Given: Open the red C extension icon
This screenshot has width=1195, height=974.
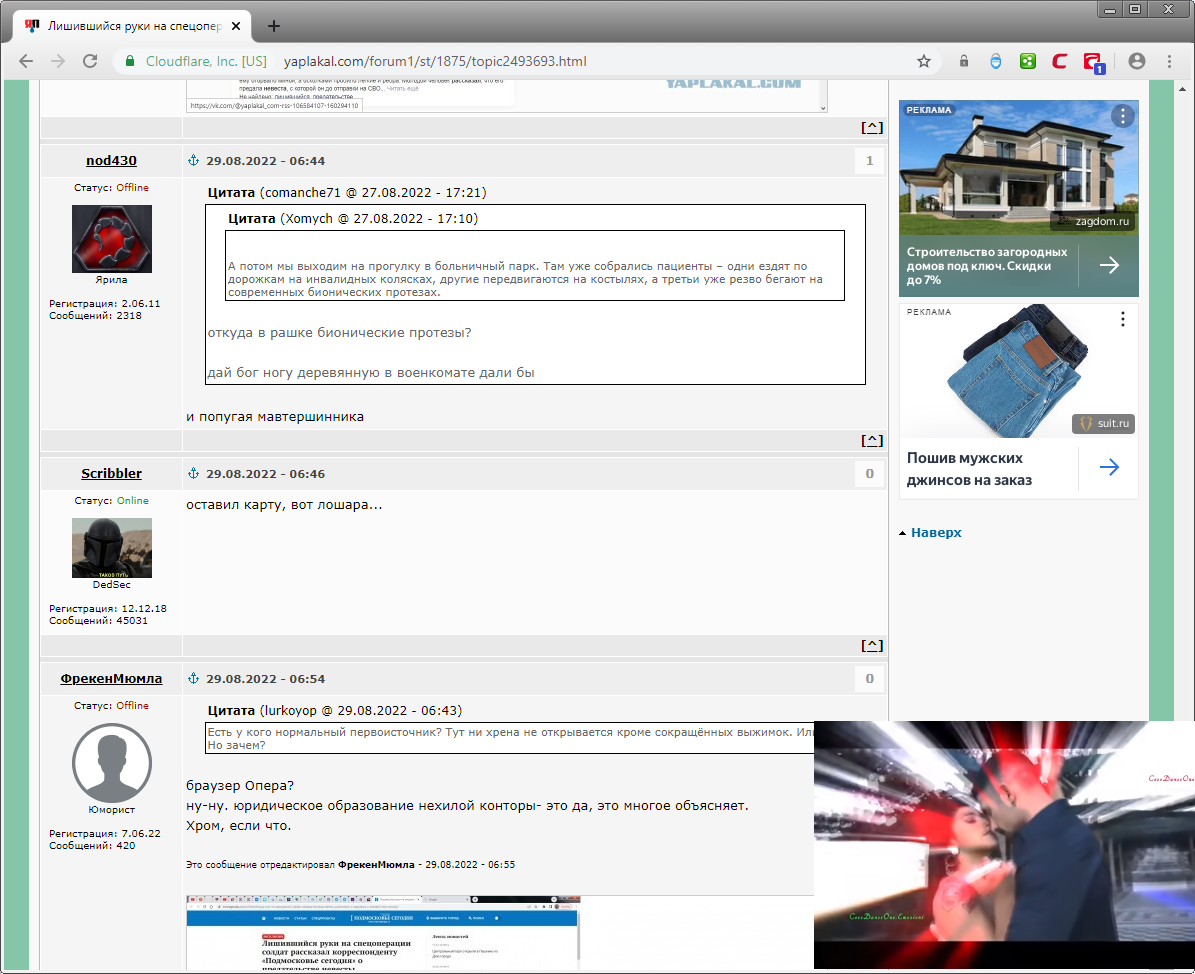Looking at the screenshot, I should (1059, 61).
